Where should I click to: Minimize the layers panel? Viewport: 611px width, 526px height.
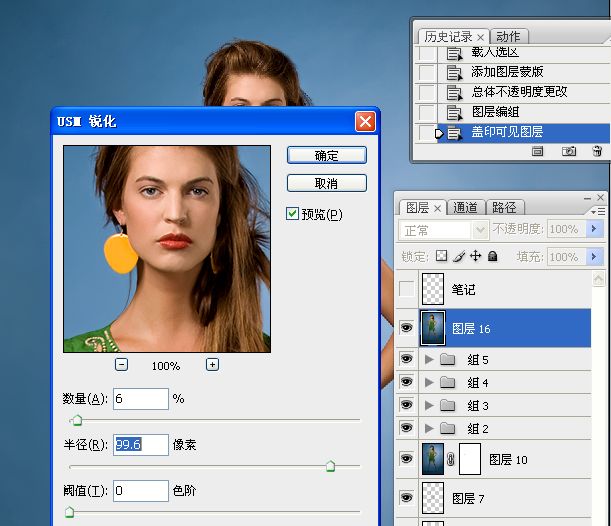588,198
